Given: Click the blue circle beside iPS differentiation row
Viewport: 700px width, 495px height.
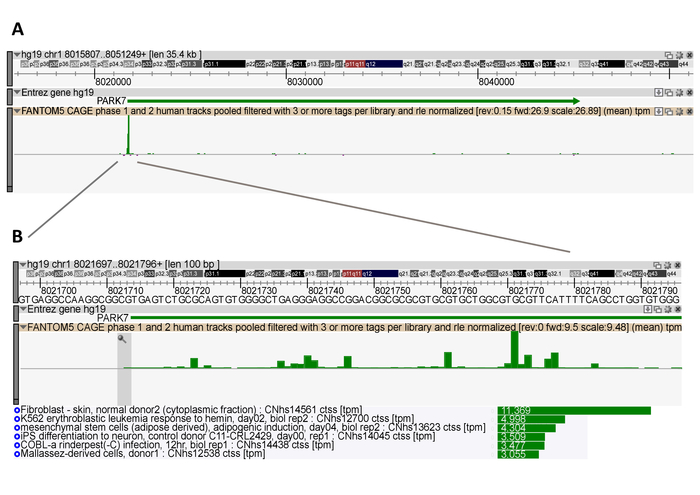Looking at the screenshot, I should (17, 436).
